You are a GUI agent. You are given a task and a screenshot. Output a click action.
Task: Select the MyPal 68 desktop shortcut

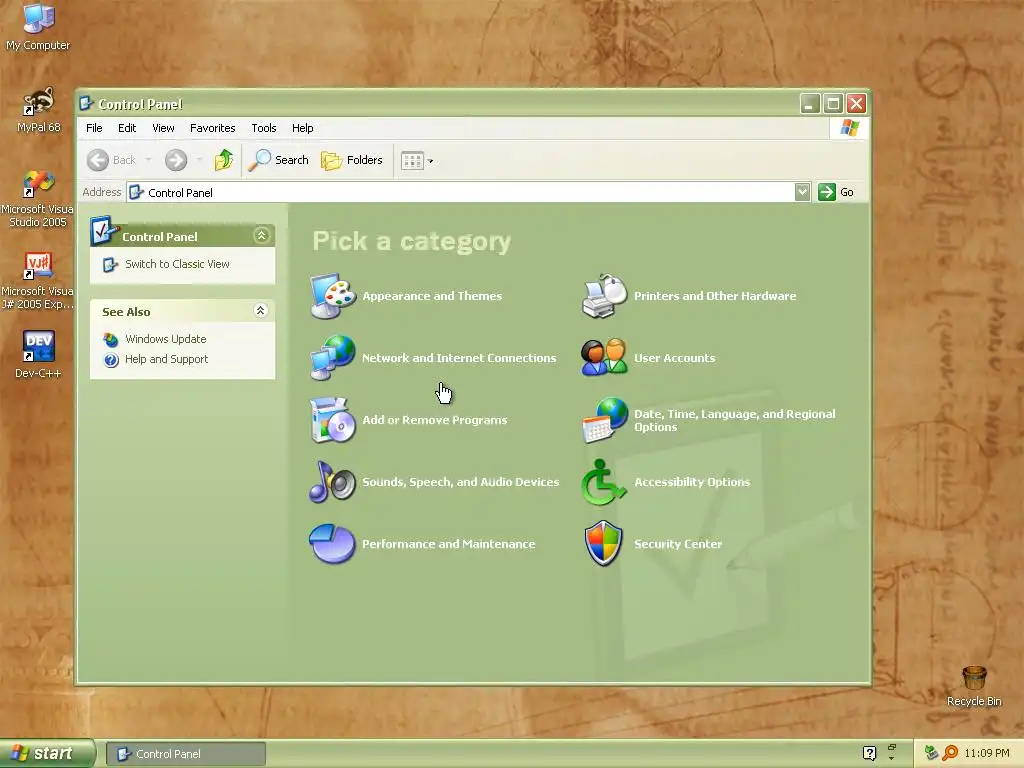point(38,110)
